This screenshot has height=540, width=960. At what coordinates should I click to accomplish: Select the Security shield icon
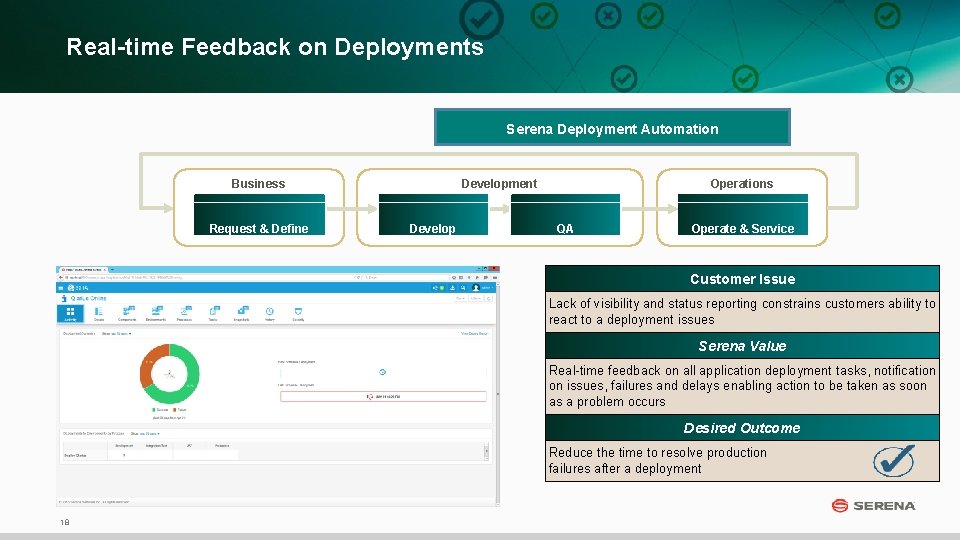point(298,313)
